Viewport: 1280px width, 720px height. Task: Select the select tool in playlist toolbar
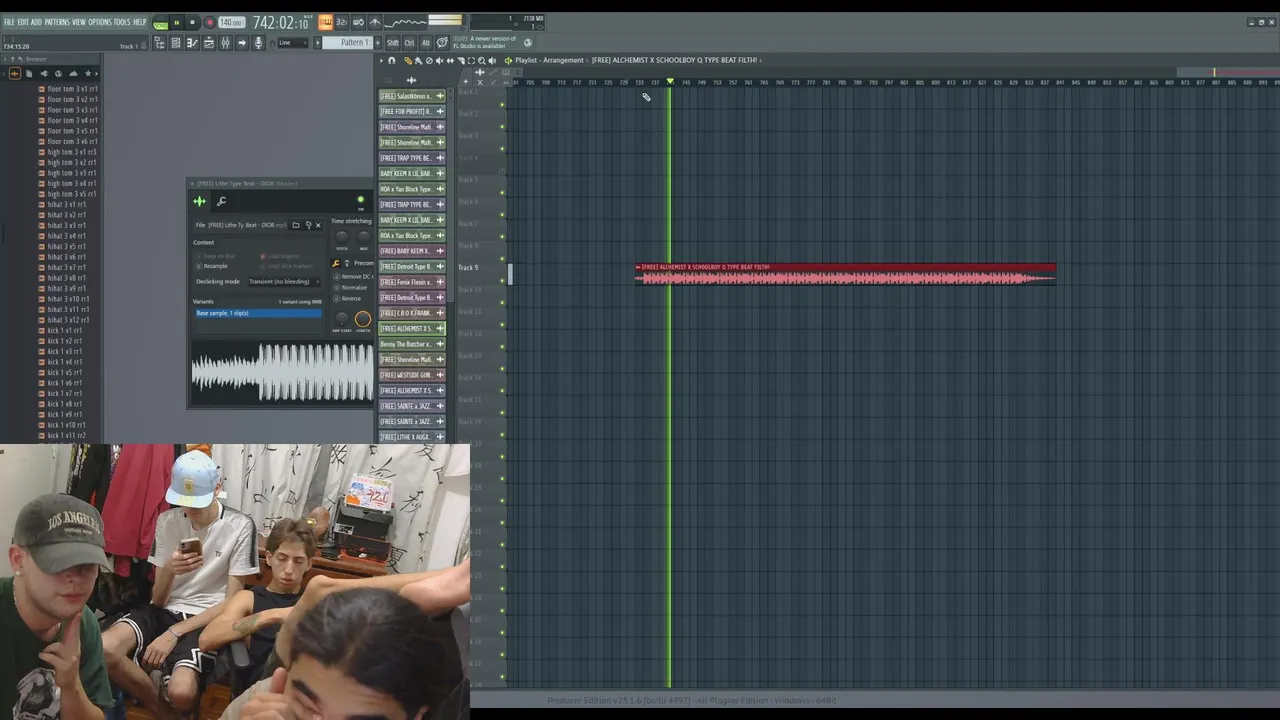pos(470,60)
